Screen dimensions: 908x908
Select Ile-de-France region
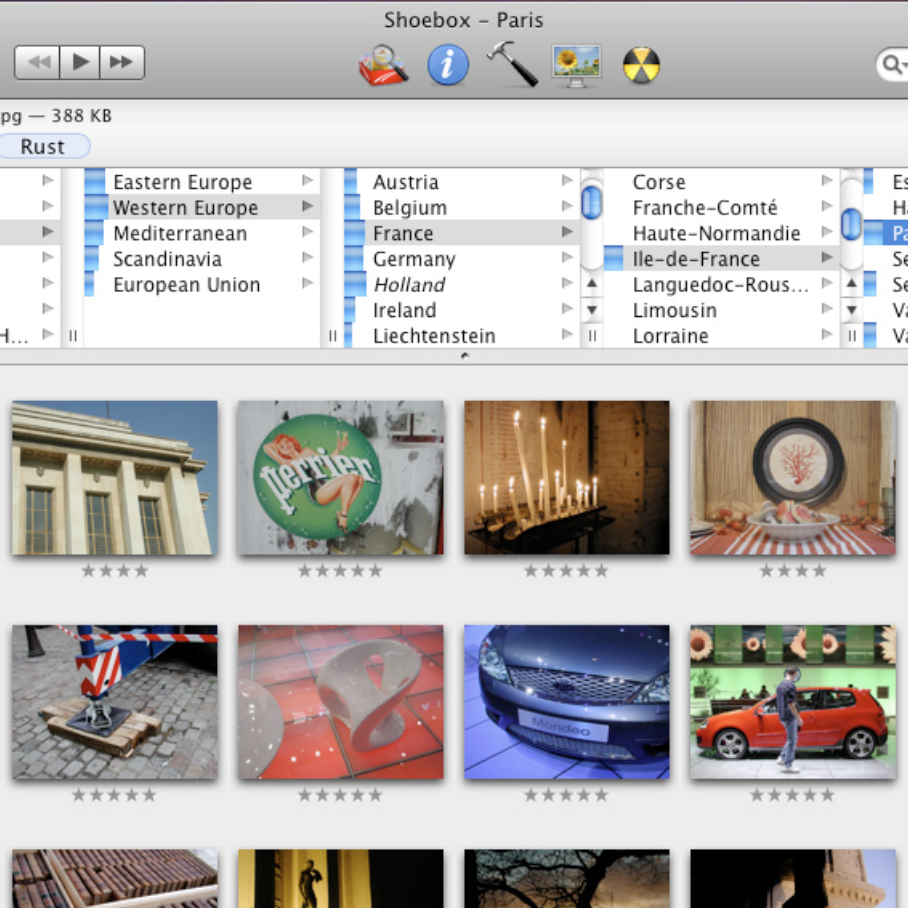[x=696, y=259]
